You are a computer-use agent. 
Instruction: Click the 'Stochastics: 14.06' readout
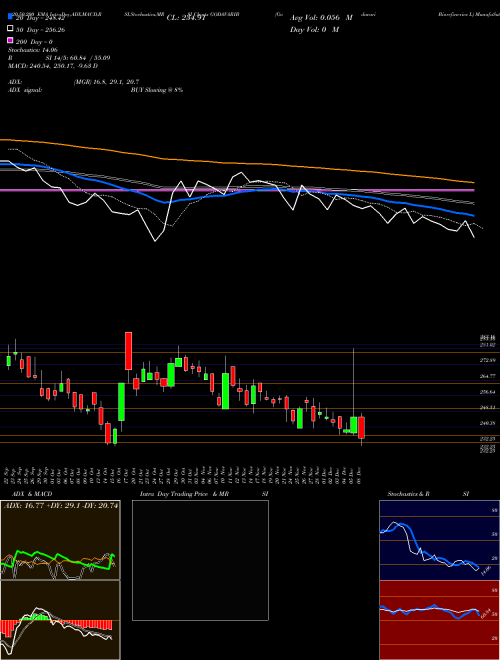pos(33,50)
